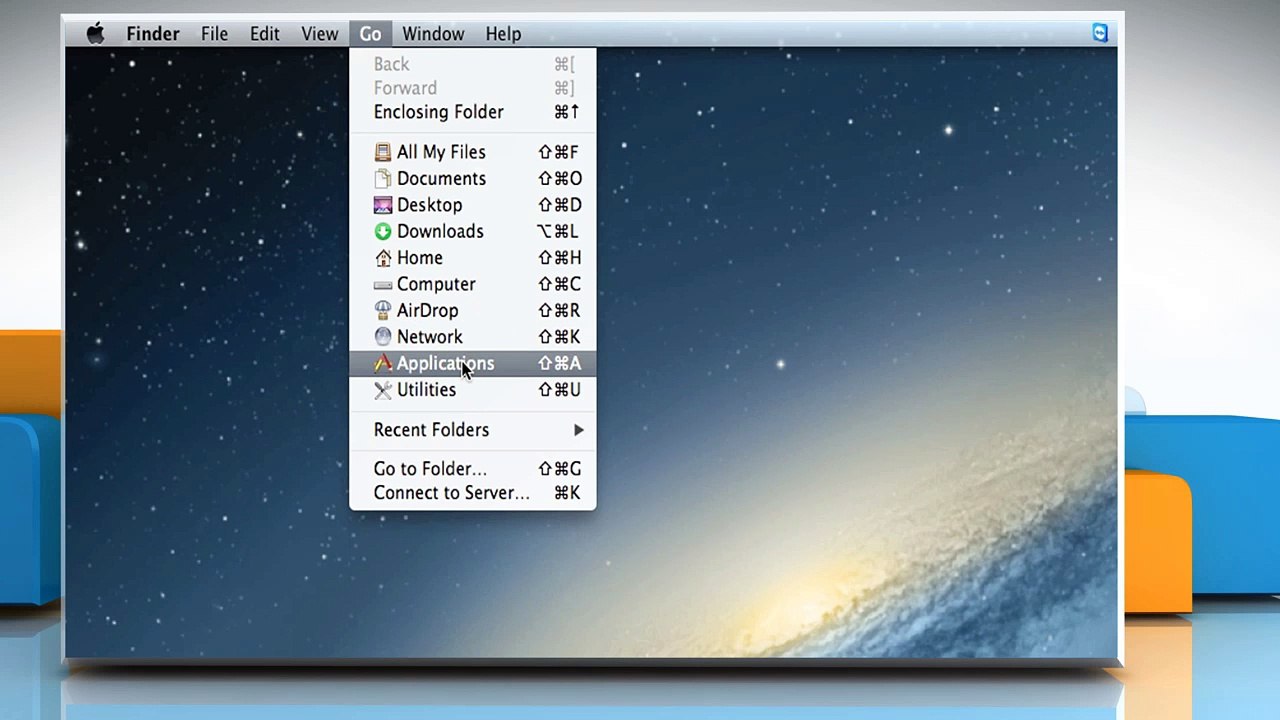Screen dimensions: 1280x720
Task: Open the File menu
Action: [x=214, y=34]
